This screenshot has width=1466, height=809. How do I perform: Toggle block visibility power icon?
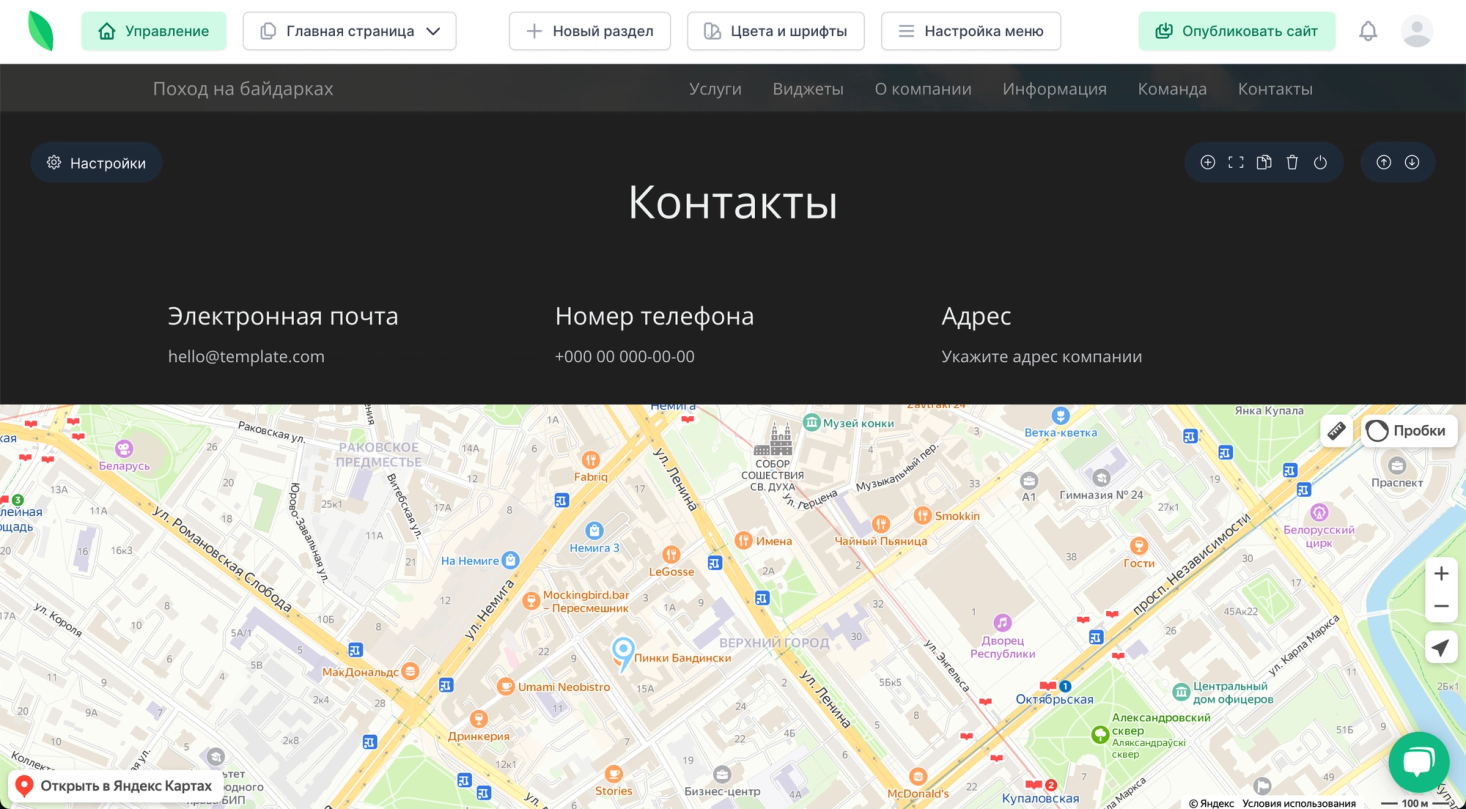coord(1320,162)
